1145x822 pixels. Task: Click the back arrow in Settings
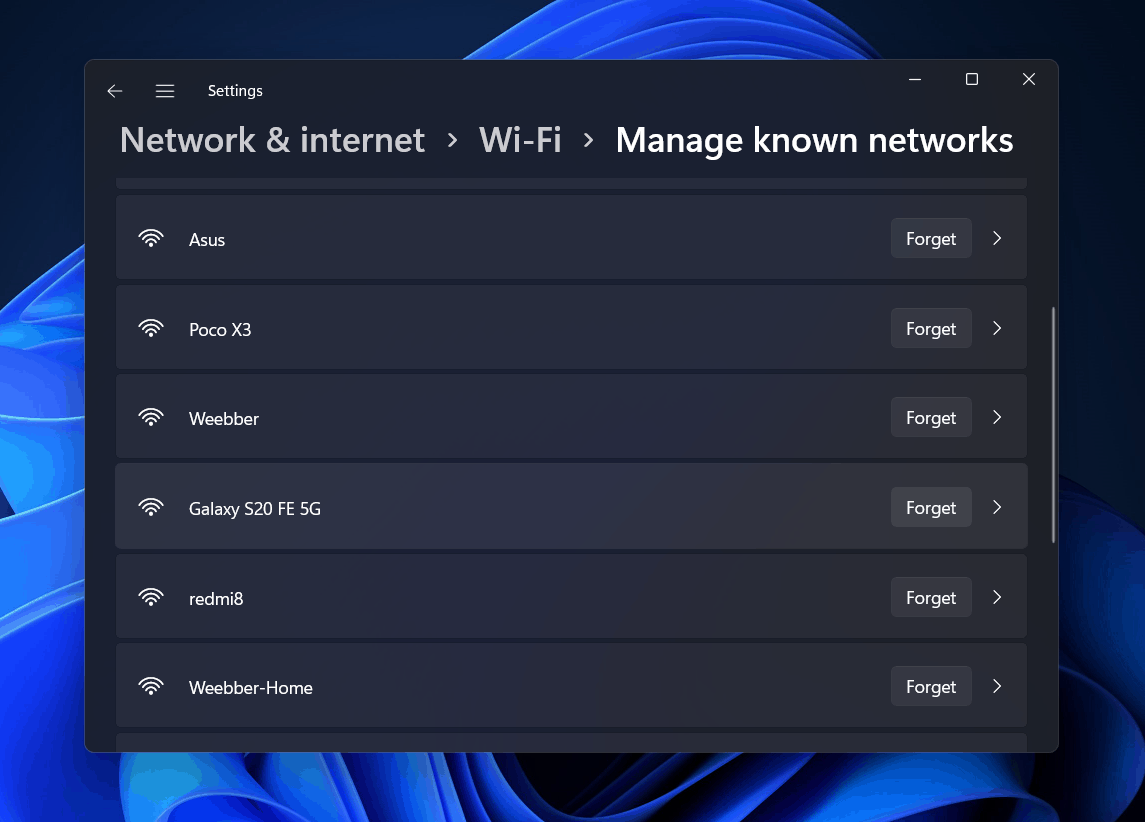coord(114,90)
